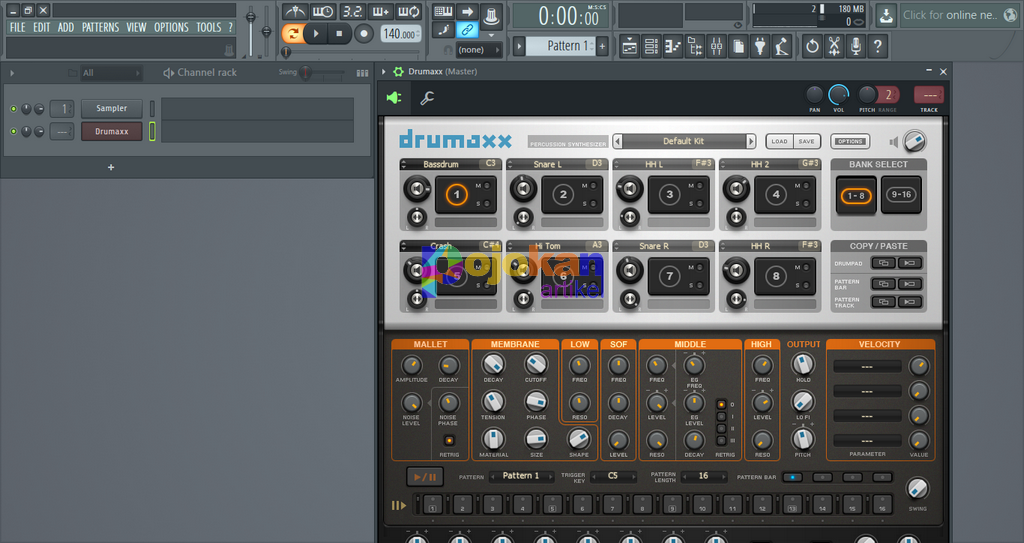Open the EDIT menu
The width and height of the screenshot is (1024, 543).
42,27
